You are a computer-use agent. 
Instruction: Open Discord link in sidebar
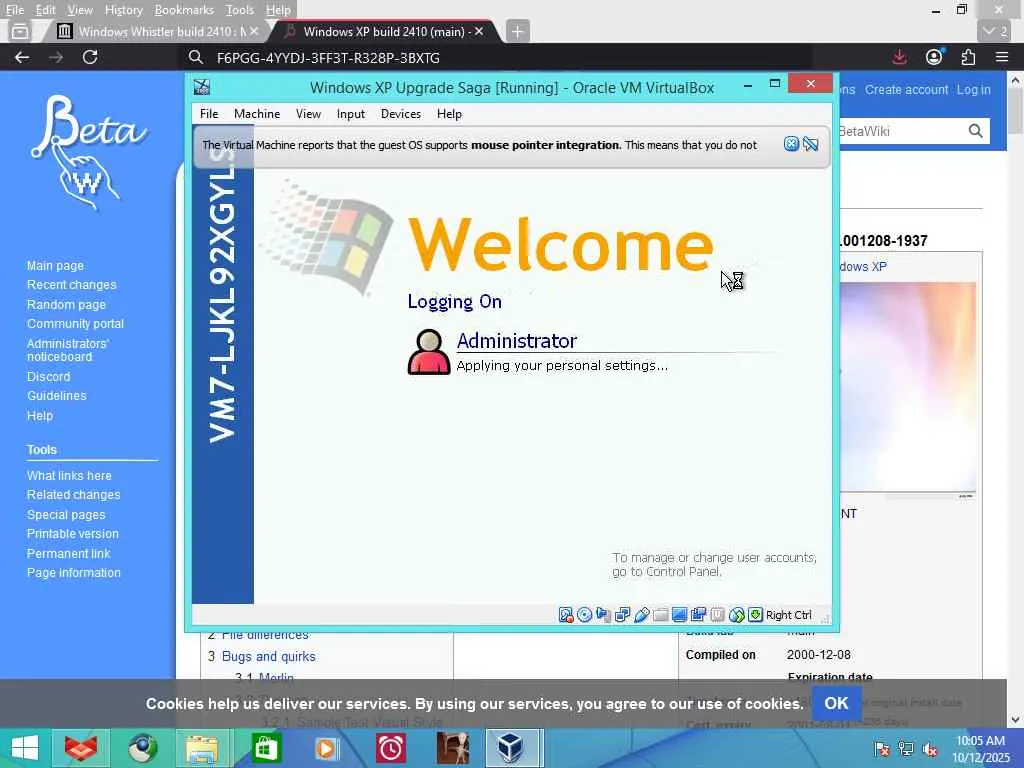pos(48,376)
